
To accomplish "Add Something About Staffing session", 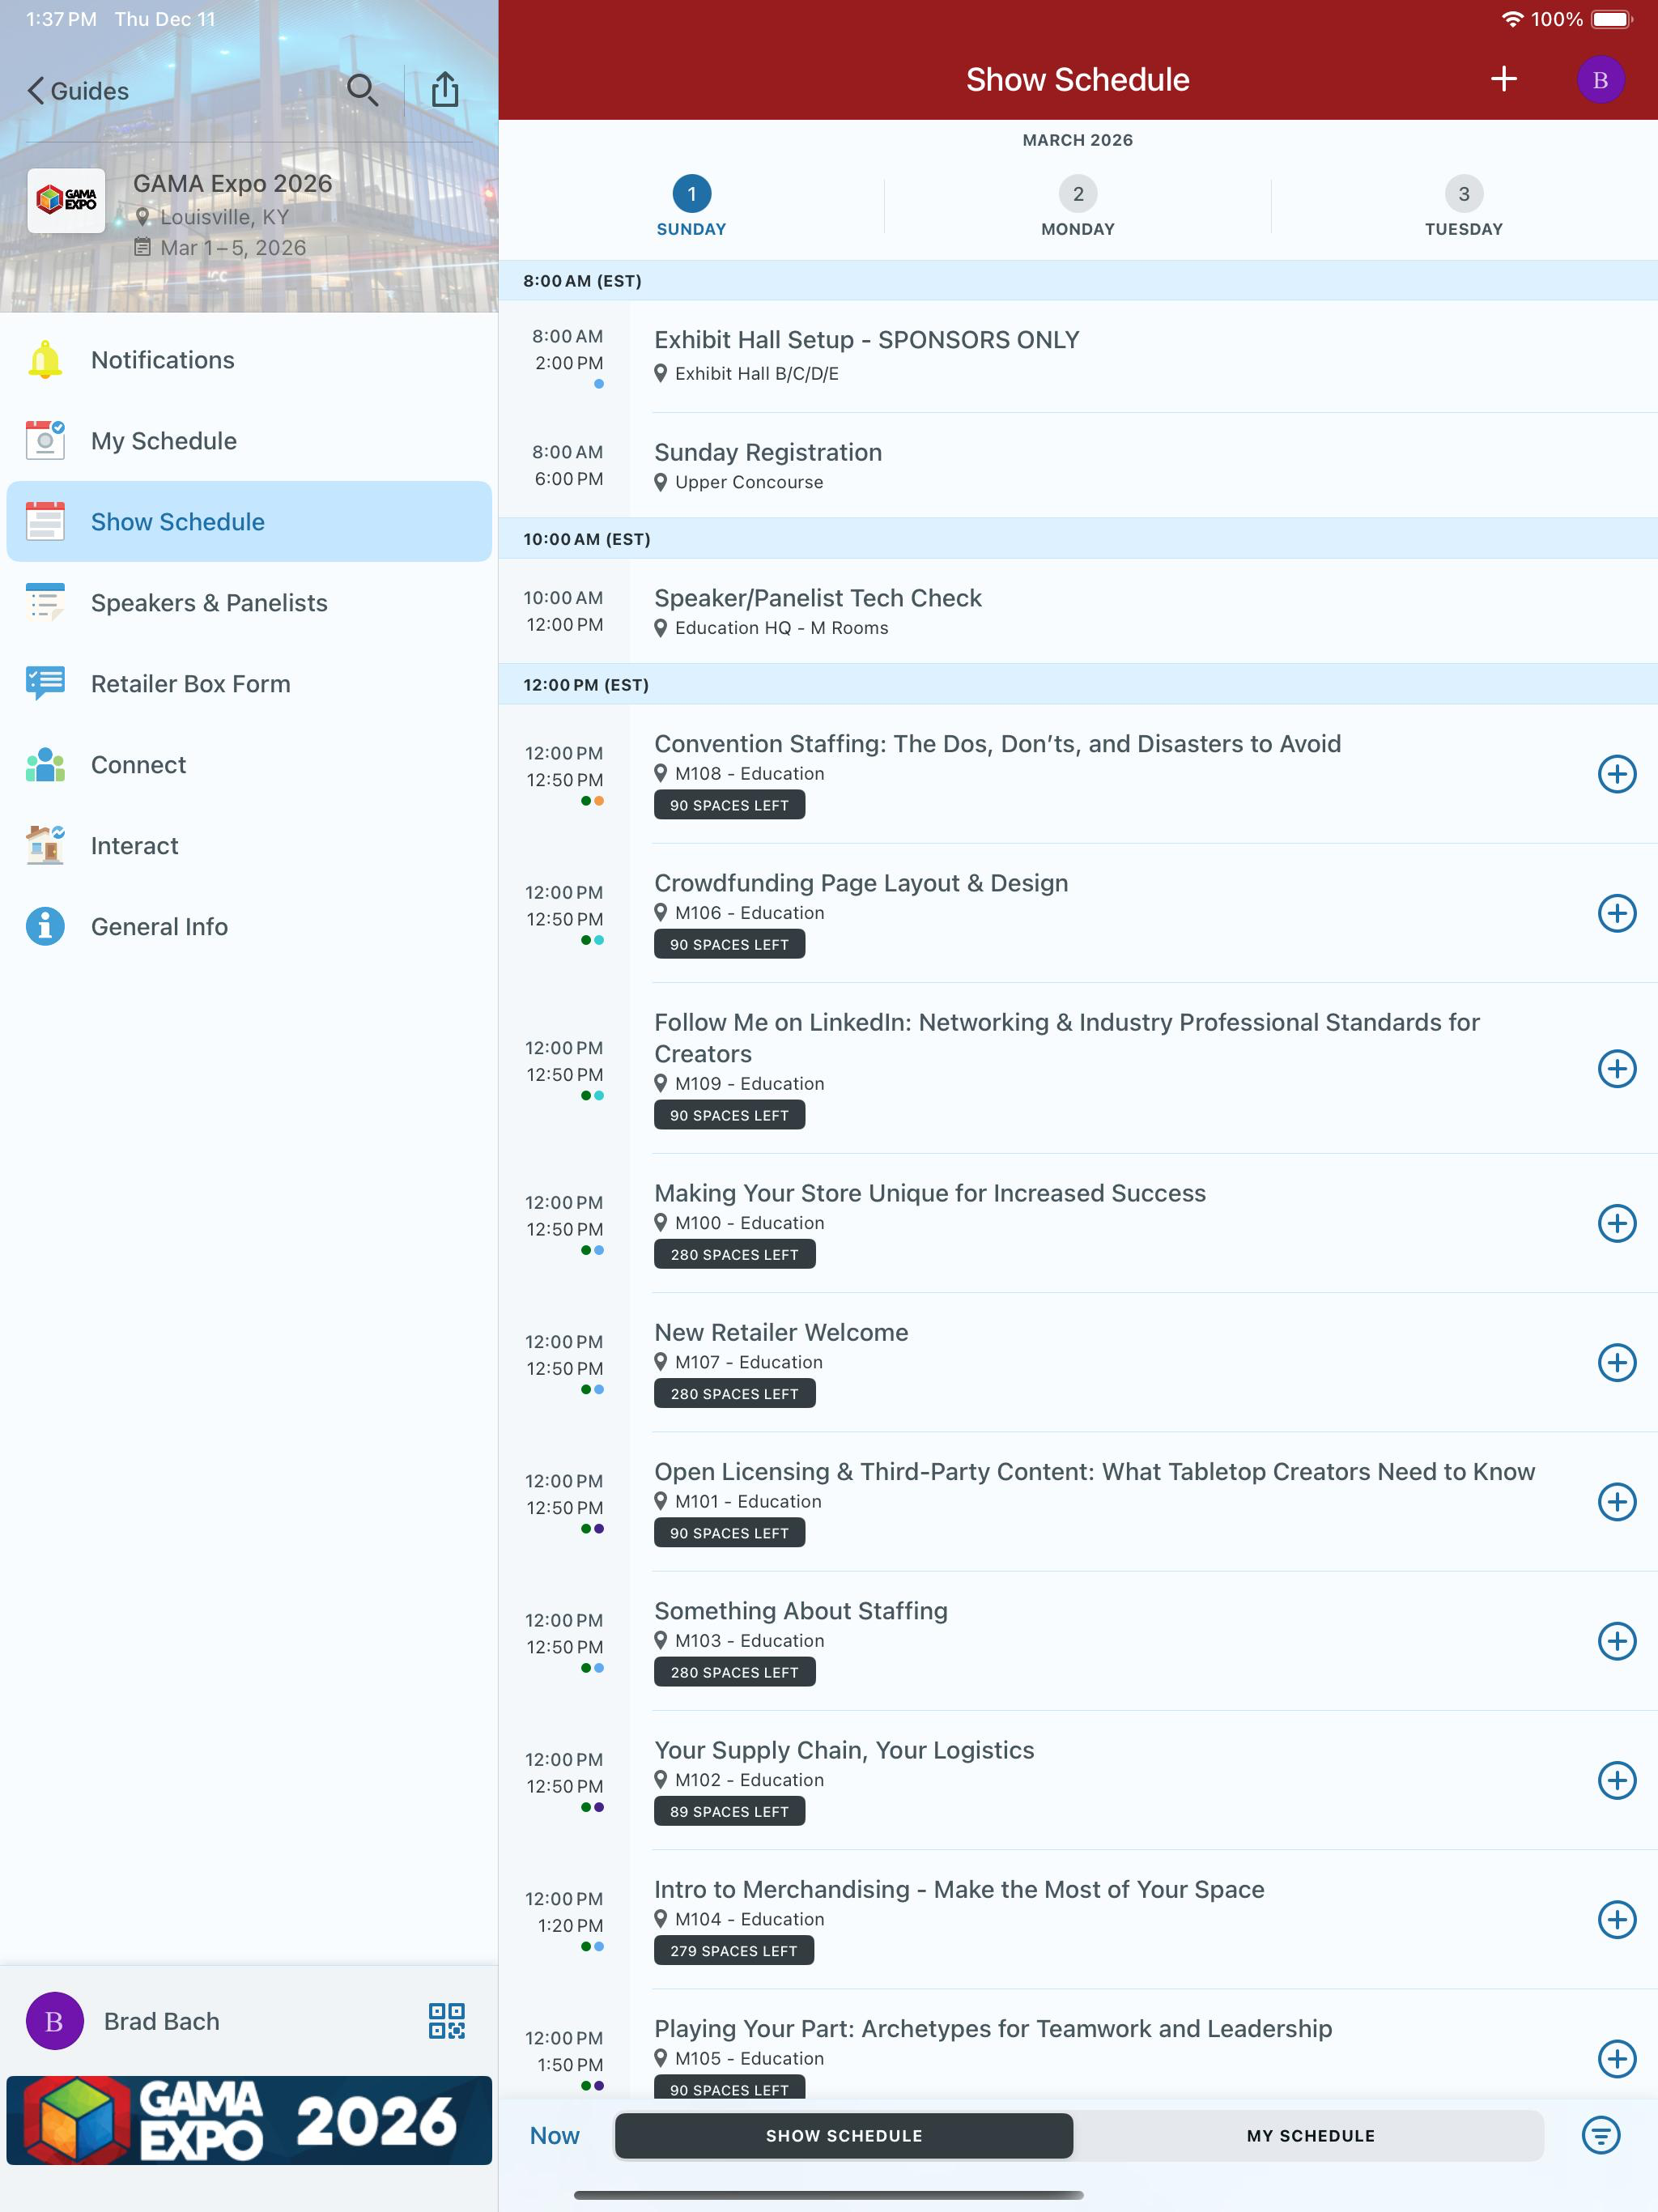I will (x=1616, y=1641).
